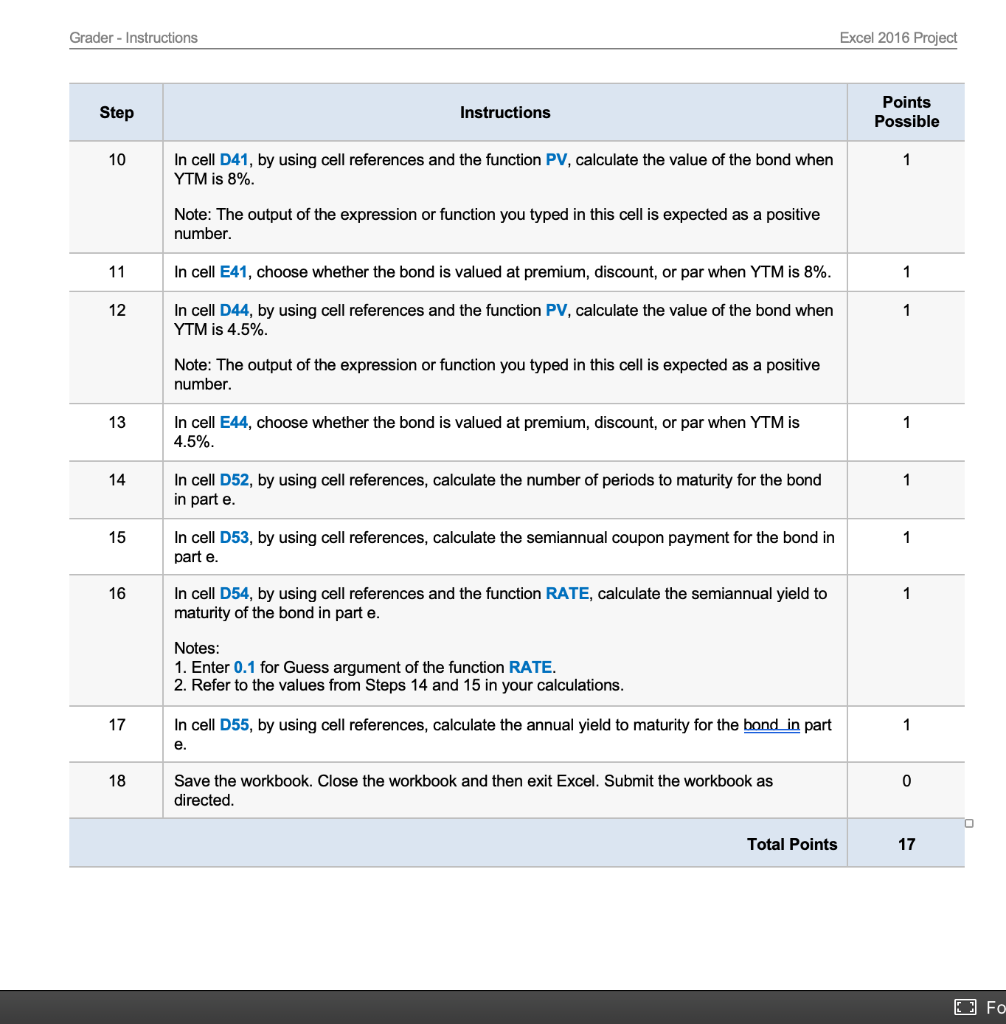Click the fullscreen icon in the bottom bar
Image resolution: width=1006 pixels, height=1024 pixels.
964,1007
